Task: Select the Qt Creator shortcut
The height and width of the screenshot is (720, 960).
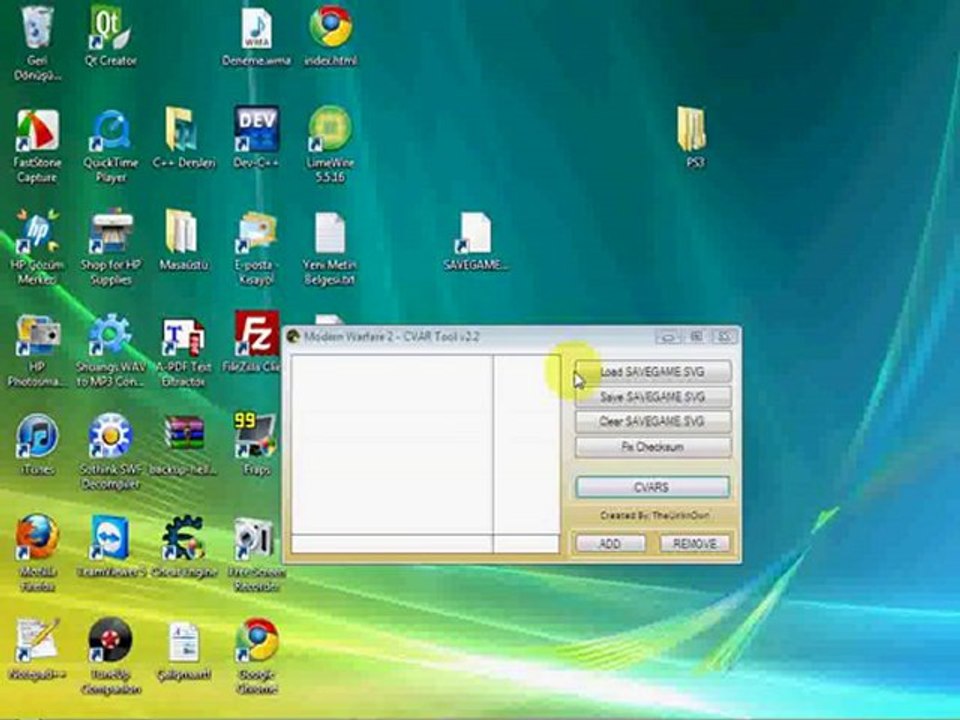Action: click(x=110, y=36)
